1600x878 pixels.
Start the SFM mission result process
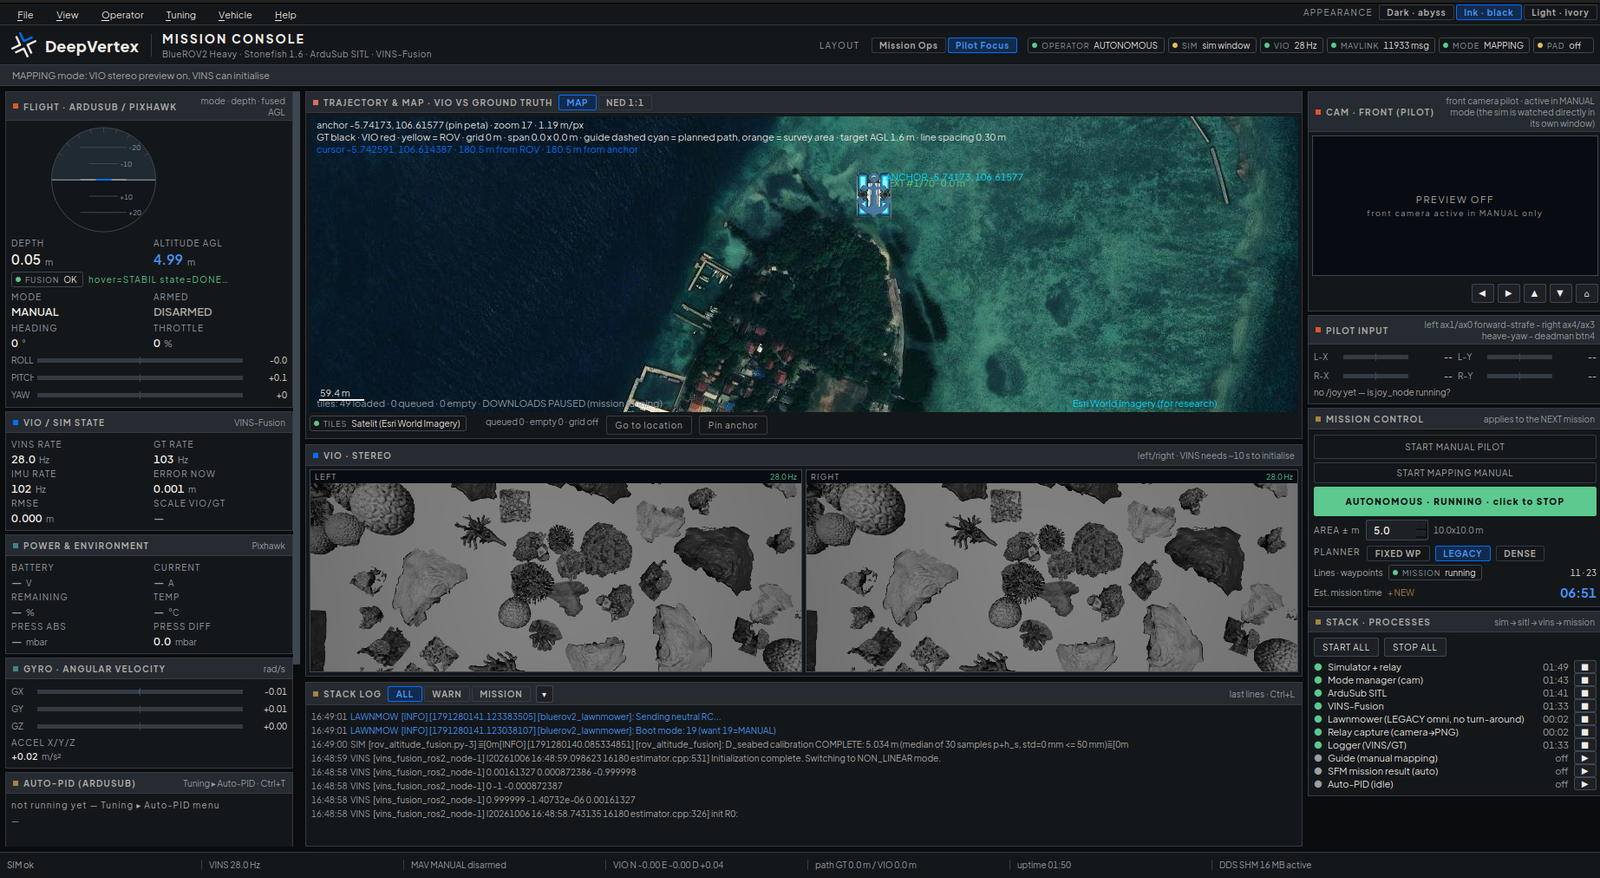point(1585,771)
